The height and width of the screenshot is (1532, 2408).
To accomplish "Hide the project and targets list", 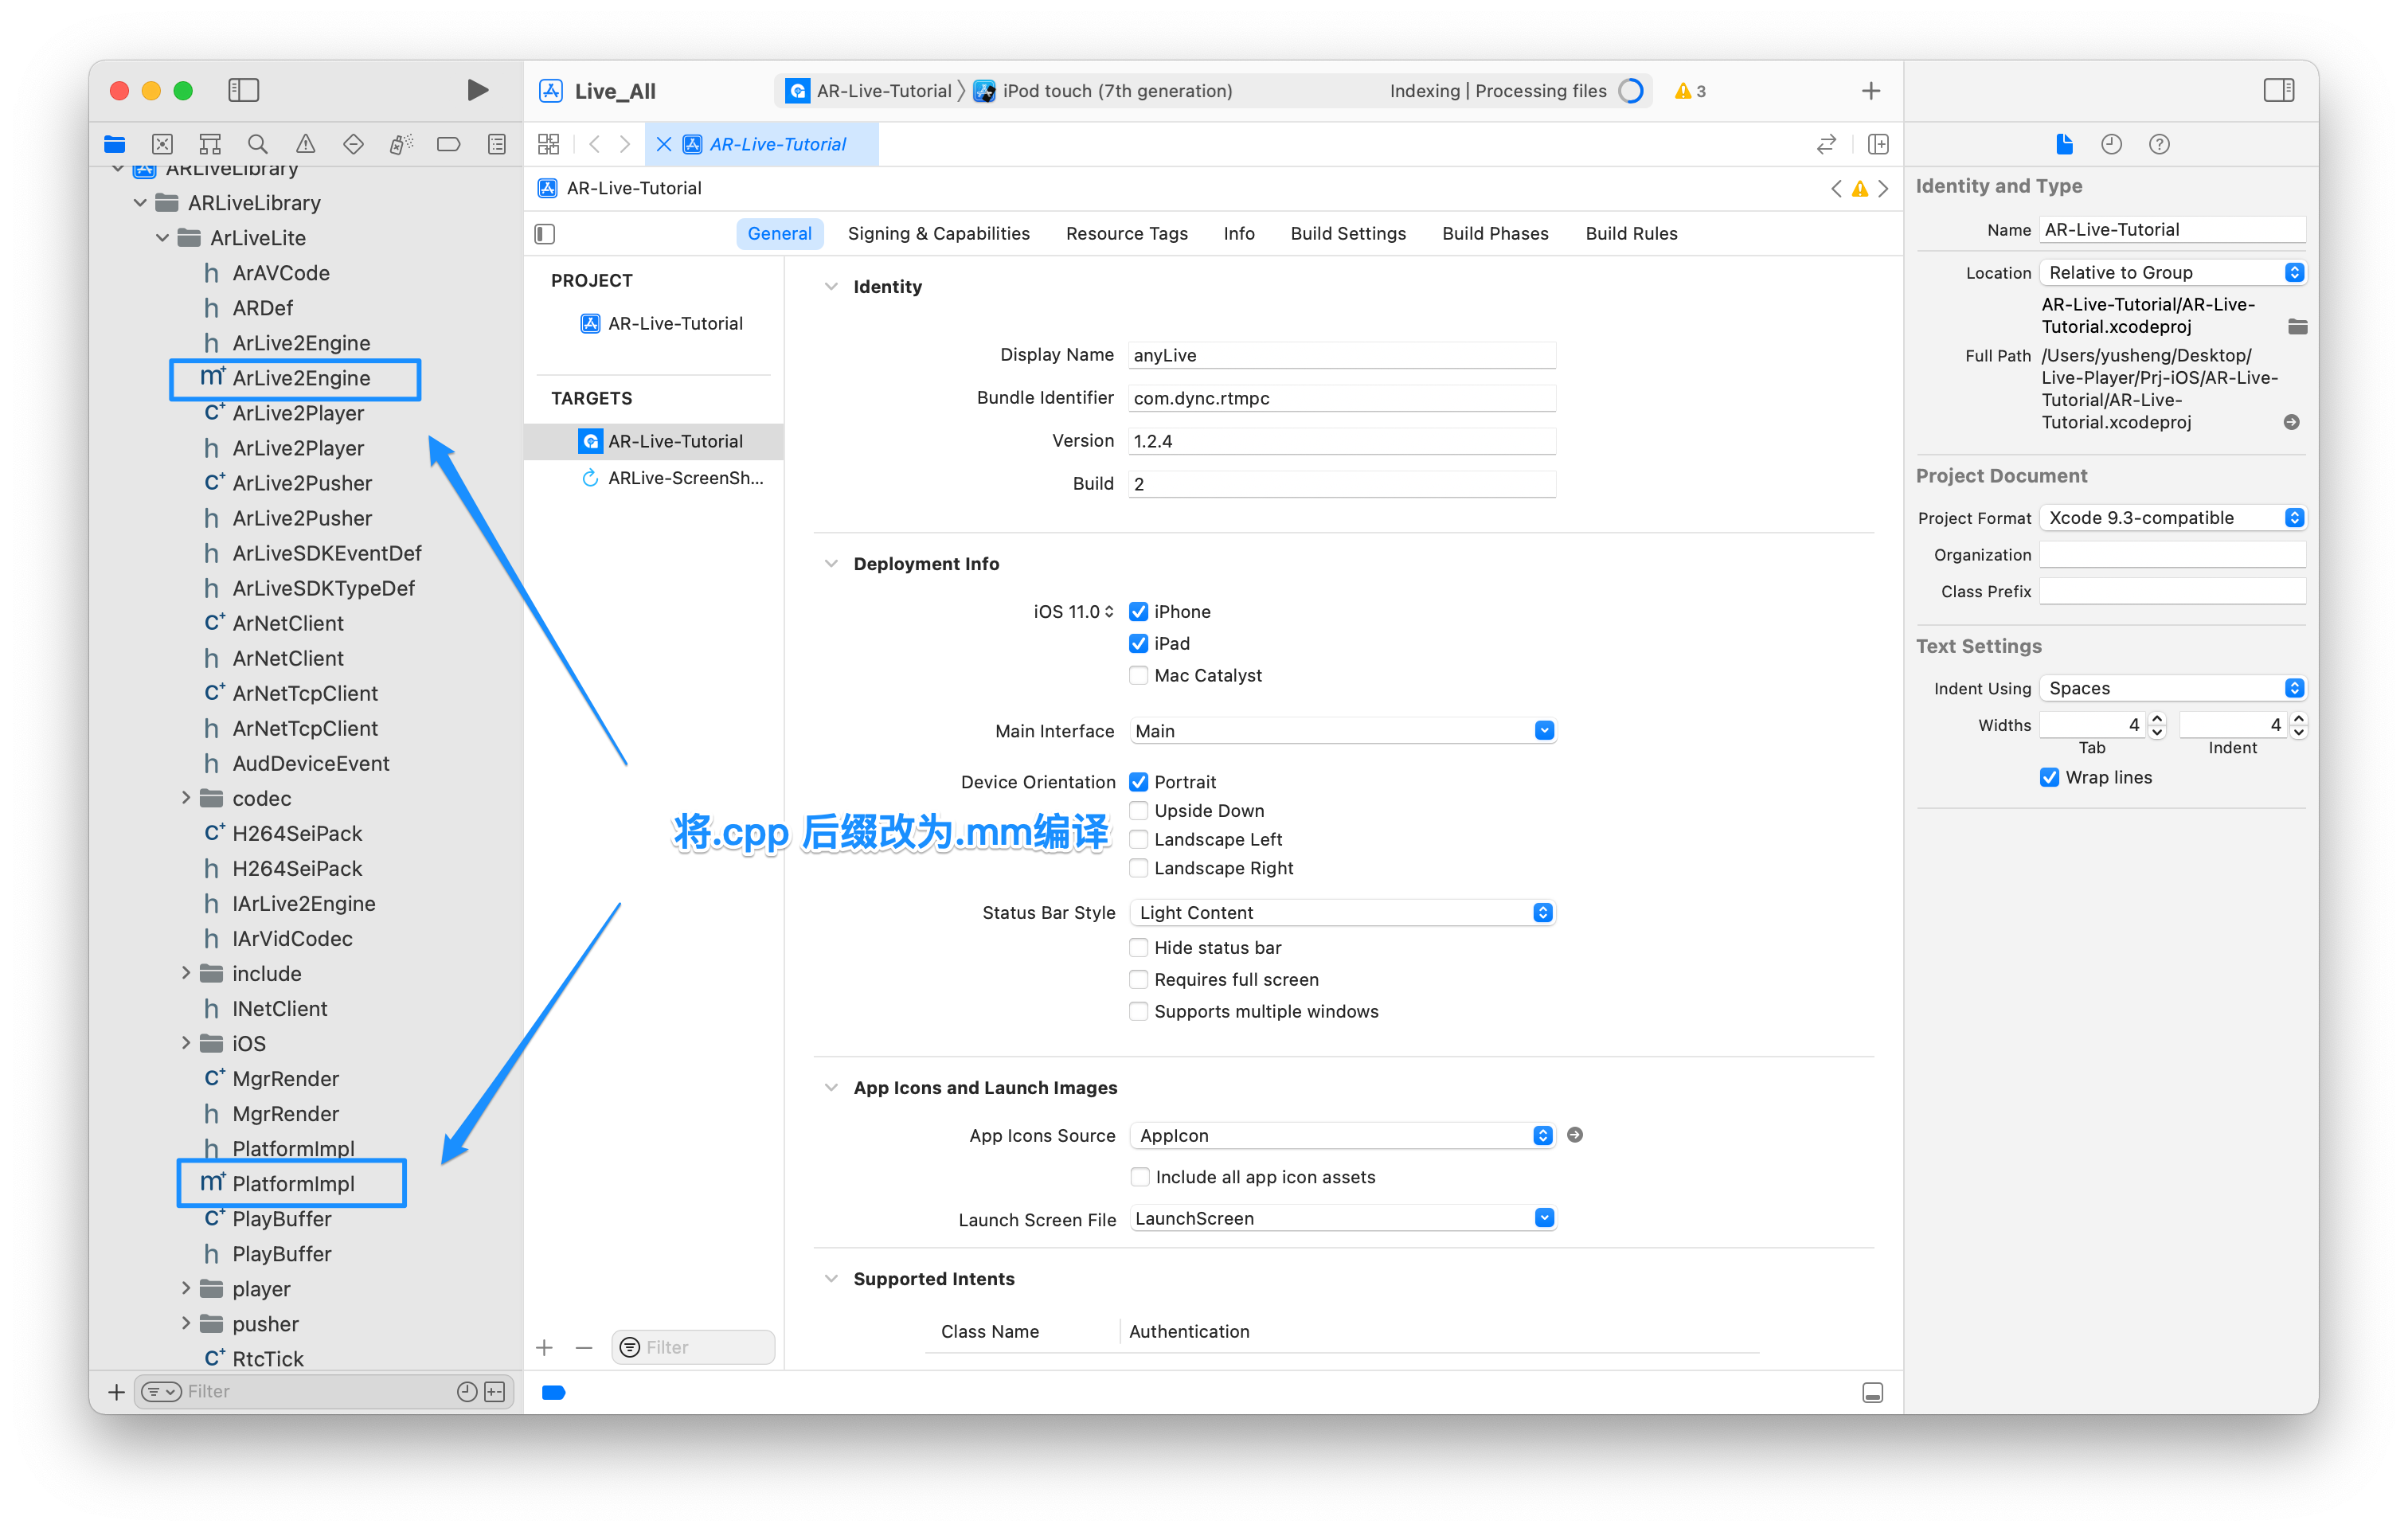I will point(545,234).
